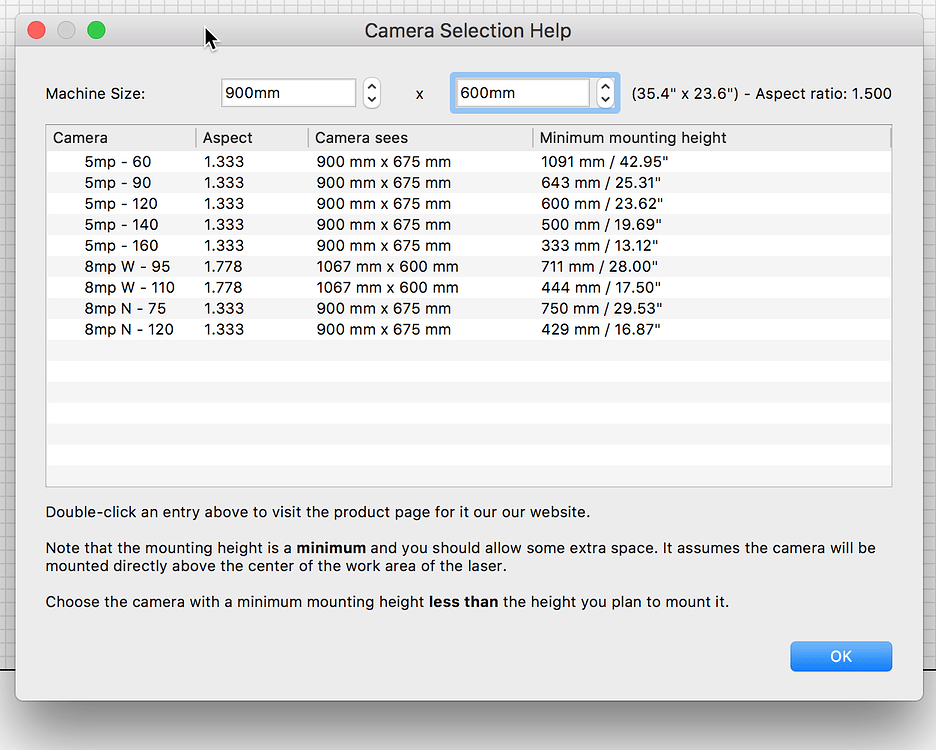
Task: Click the OK button
Action: tap(840, 656)
